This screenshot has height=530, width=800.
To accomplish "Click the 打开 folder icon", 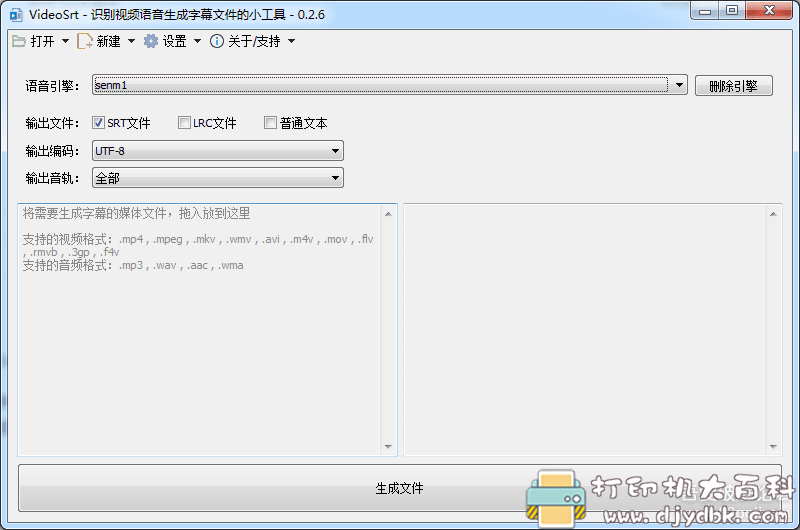I will point(19,41).
